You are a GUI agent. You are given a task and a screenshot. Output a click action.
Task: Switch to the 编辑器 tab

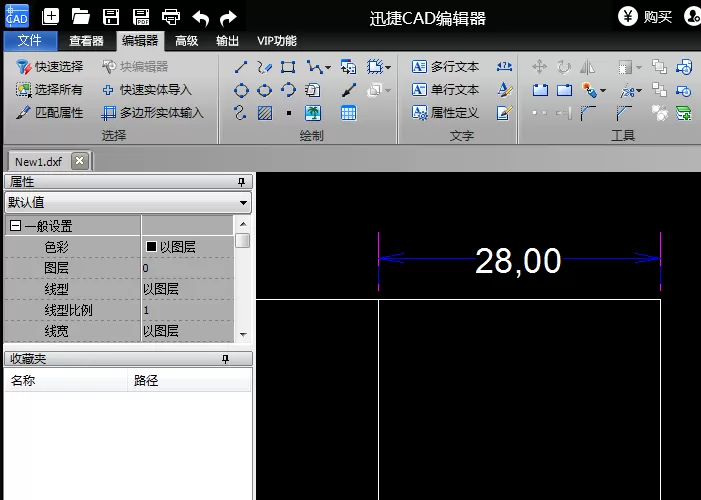tap(140, 41)
